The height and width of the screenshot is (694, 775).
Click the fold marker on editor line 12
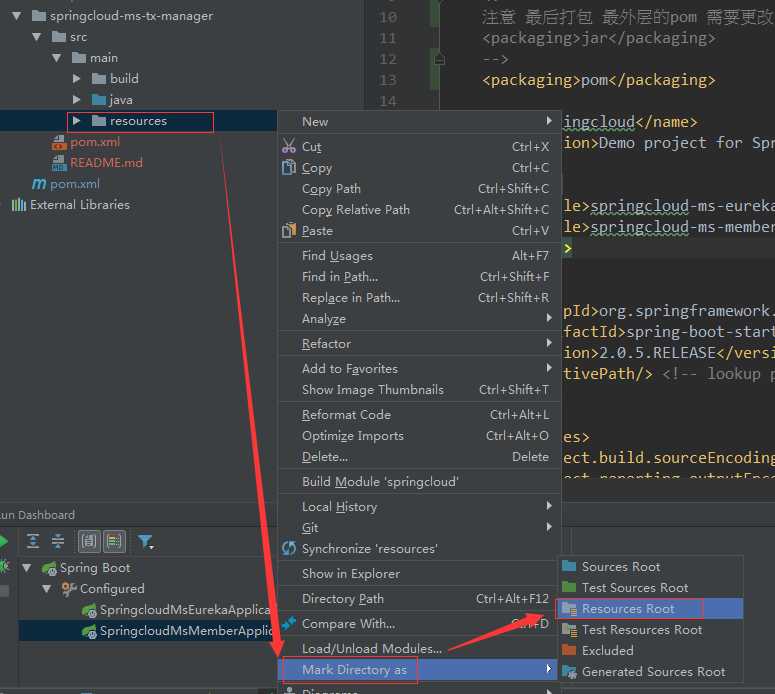(x=439, y=59)
